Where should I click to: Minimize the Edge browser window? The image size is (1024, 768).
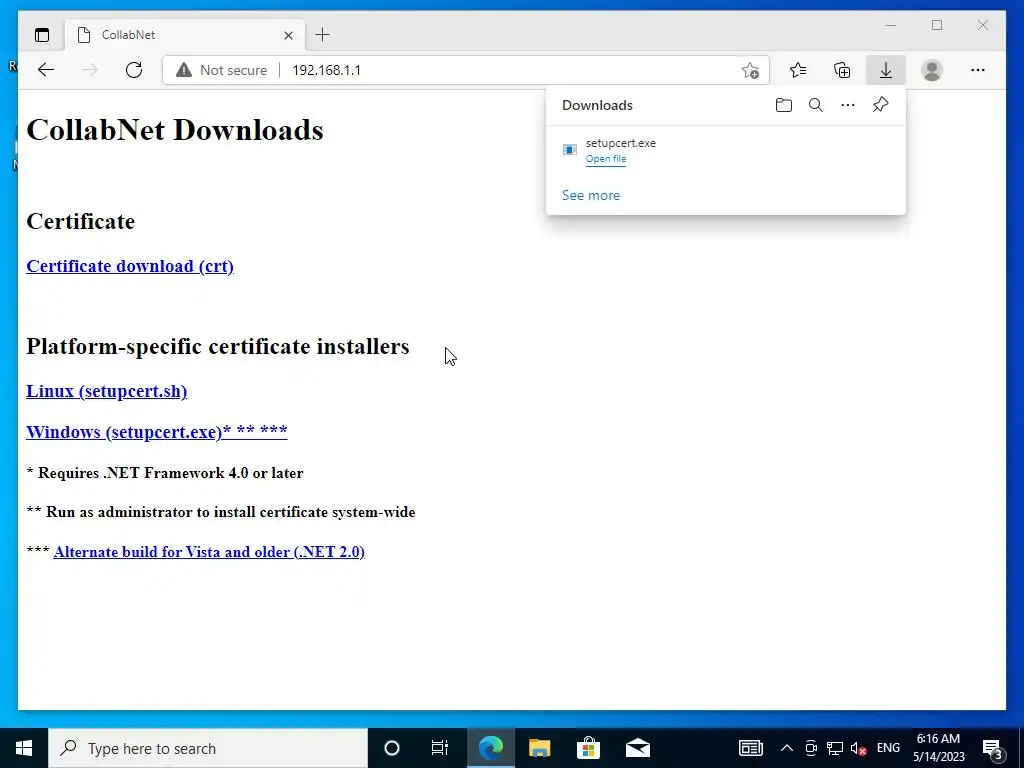(x=891, y=25)
